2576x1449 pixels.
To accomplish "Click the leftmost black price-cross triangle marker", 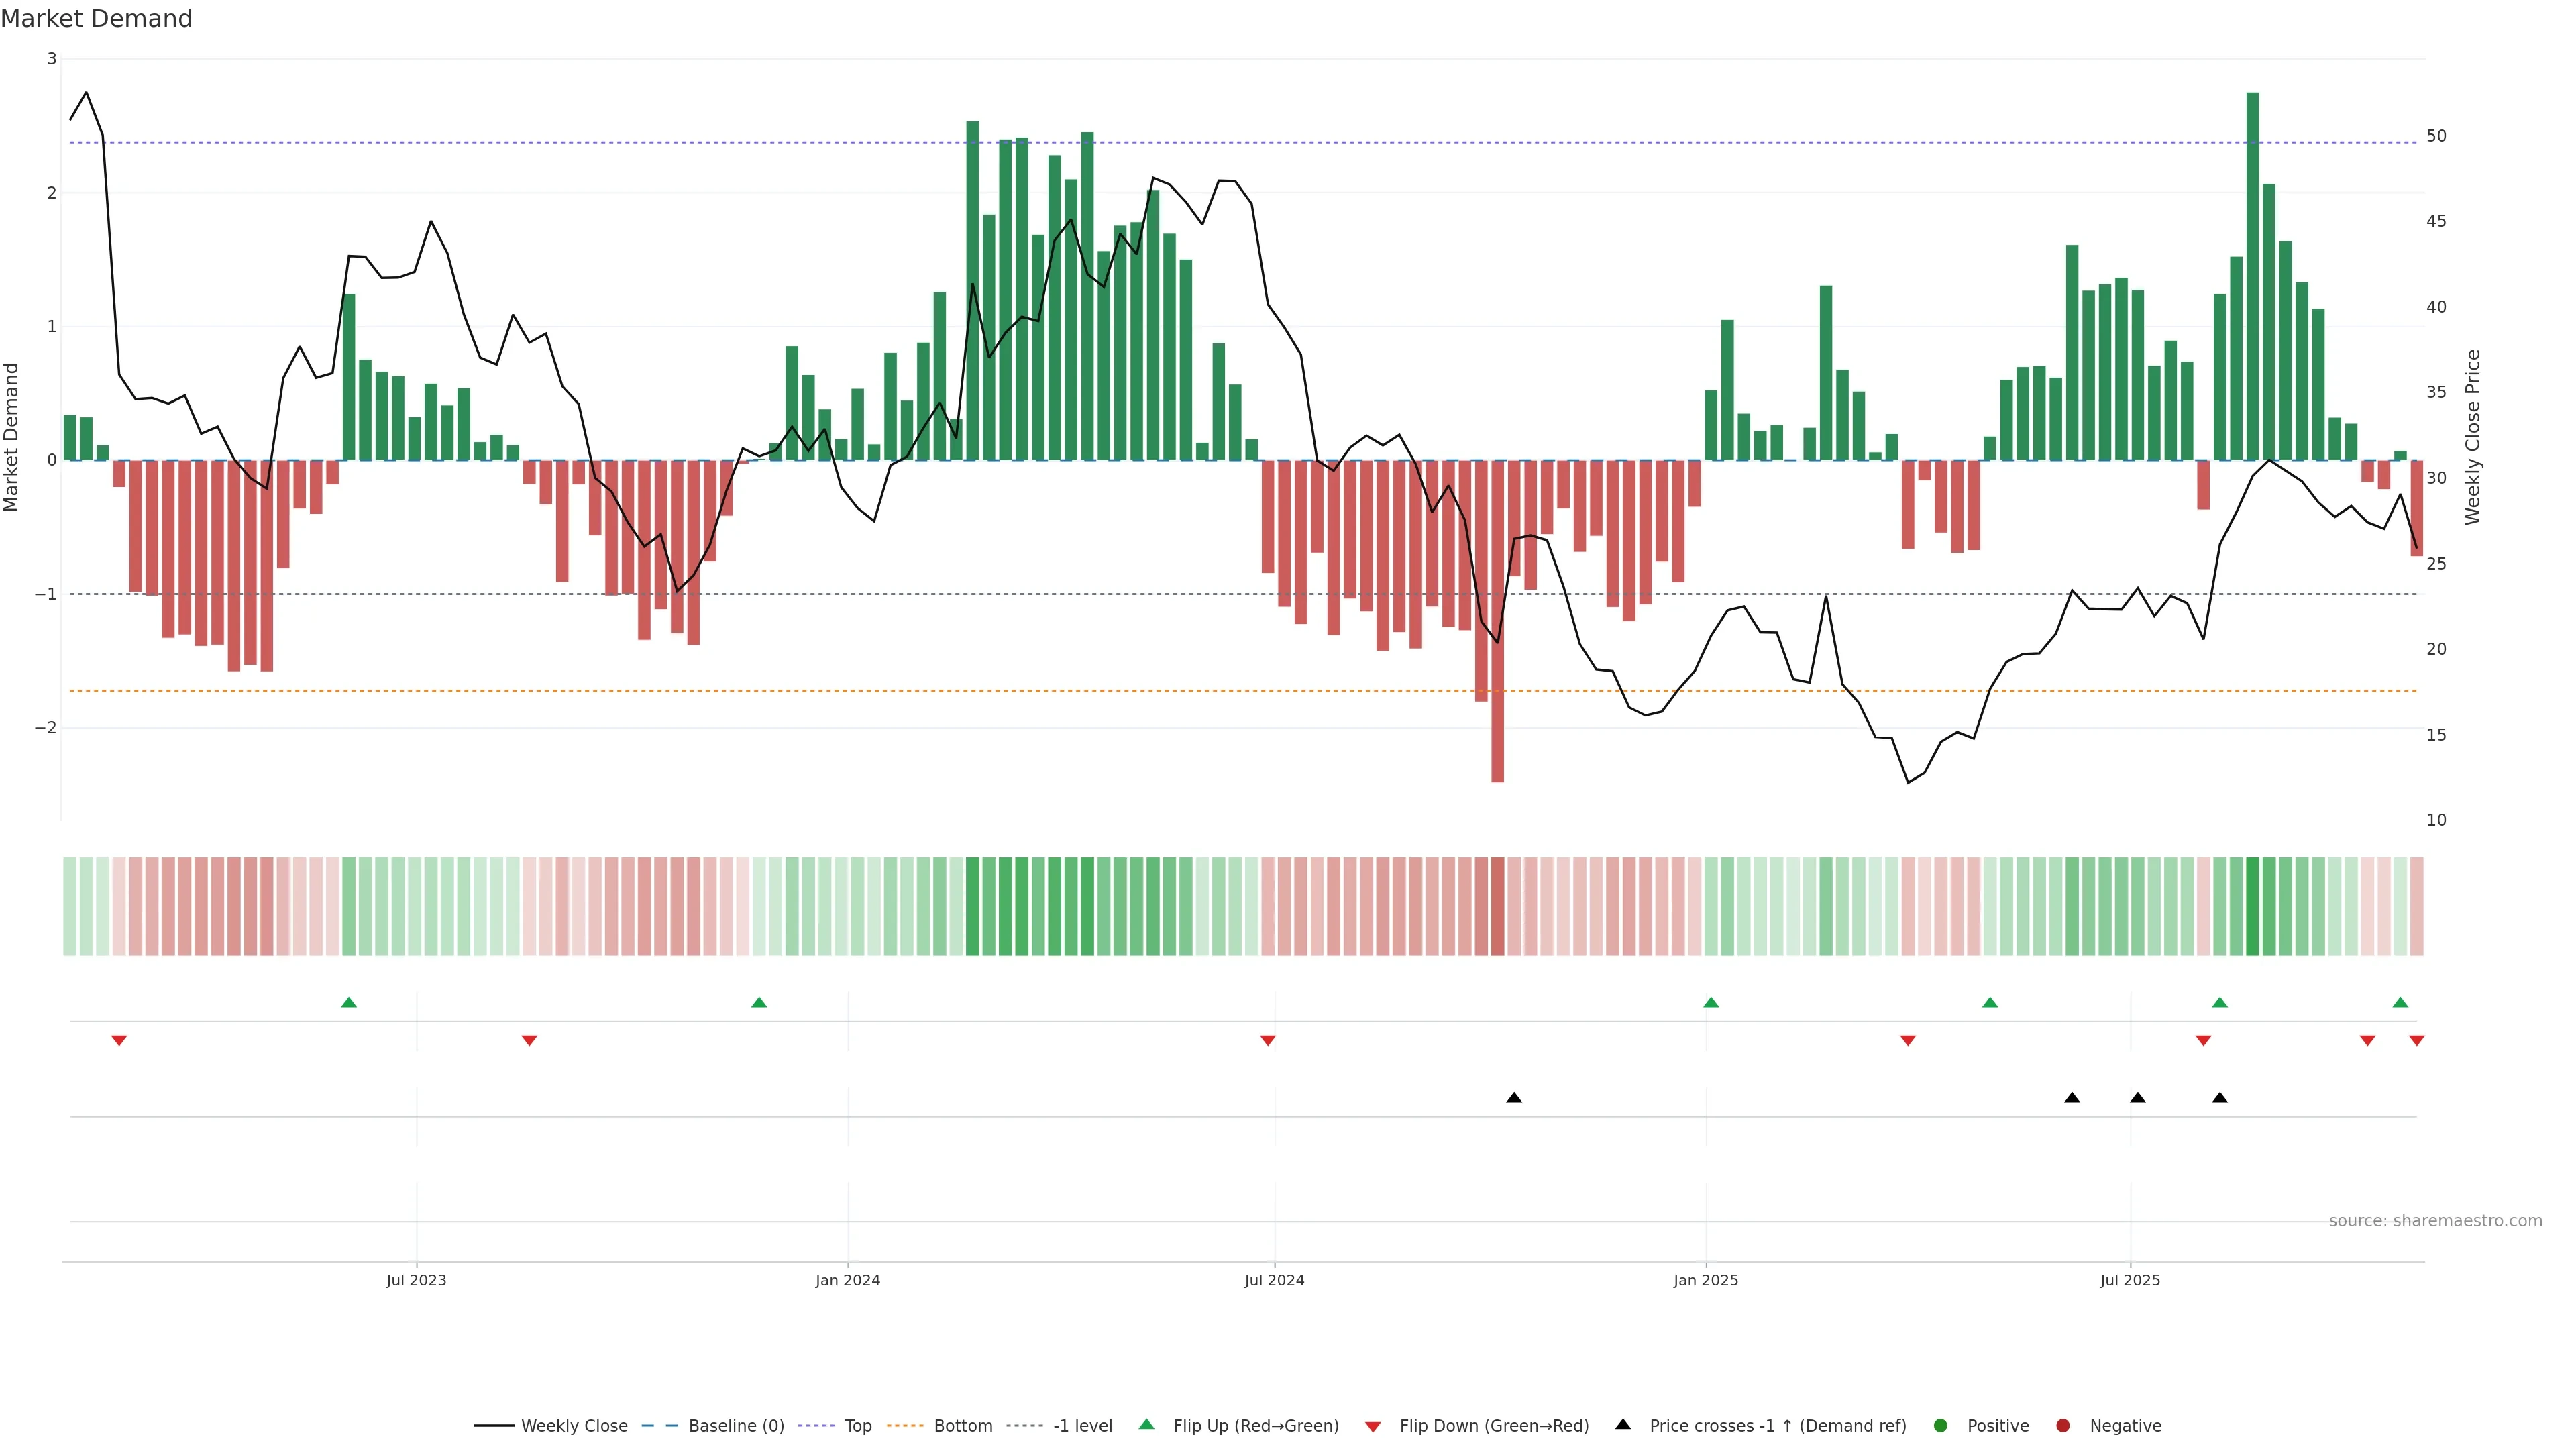I will point(1514,1098).
